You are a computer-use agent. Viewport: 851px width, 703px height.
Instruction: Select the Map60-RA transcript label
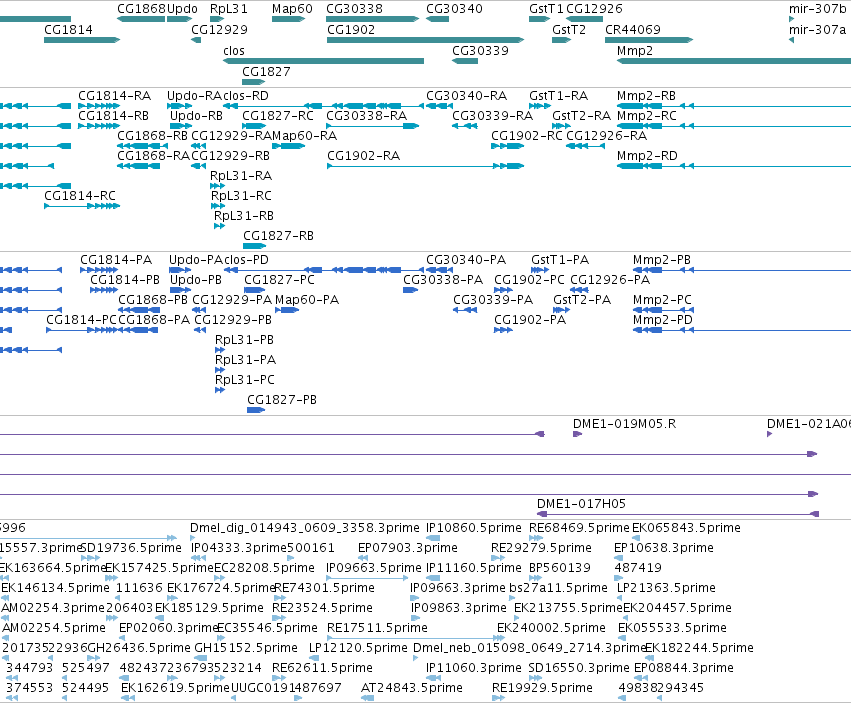coord(304,136)
